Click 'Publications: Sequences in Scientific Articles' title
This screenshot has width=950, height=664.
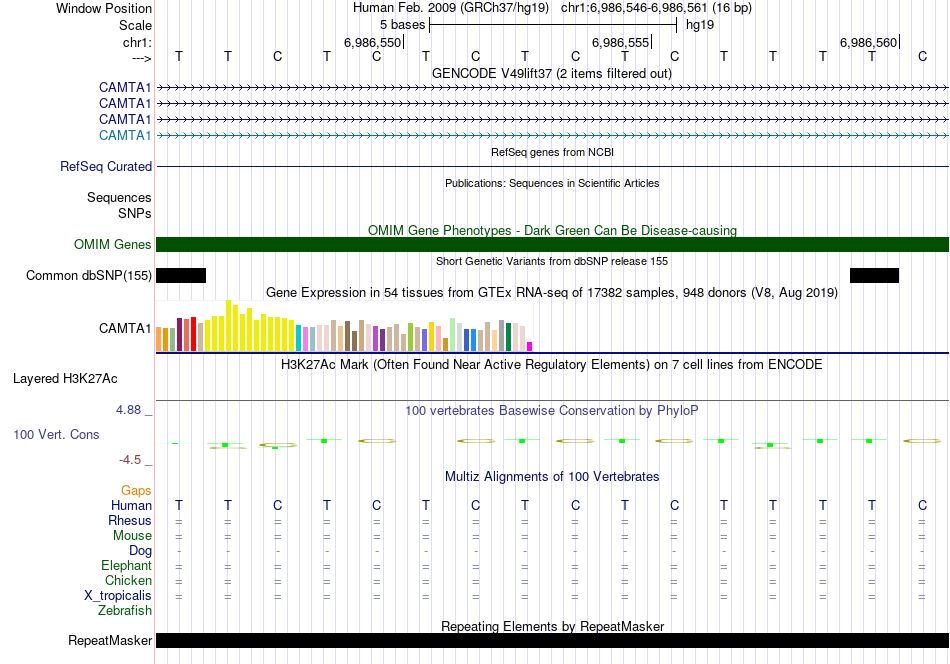pyautogui.click(x=552, y=183)
